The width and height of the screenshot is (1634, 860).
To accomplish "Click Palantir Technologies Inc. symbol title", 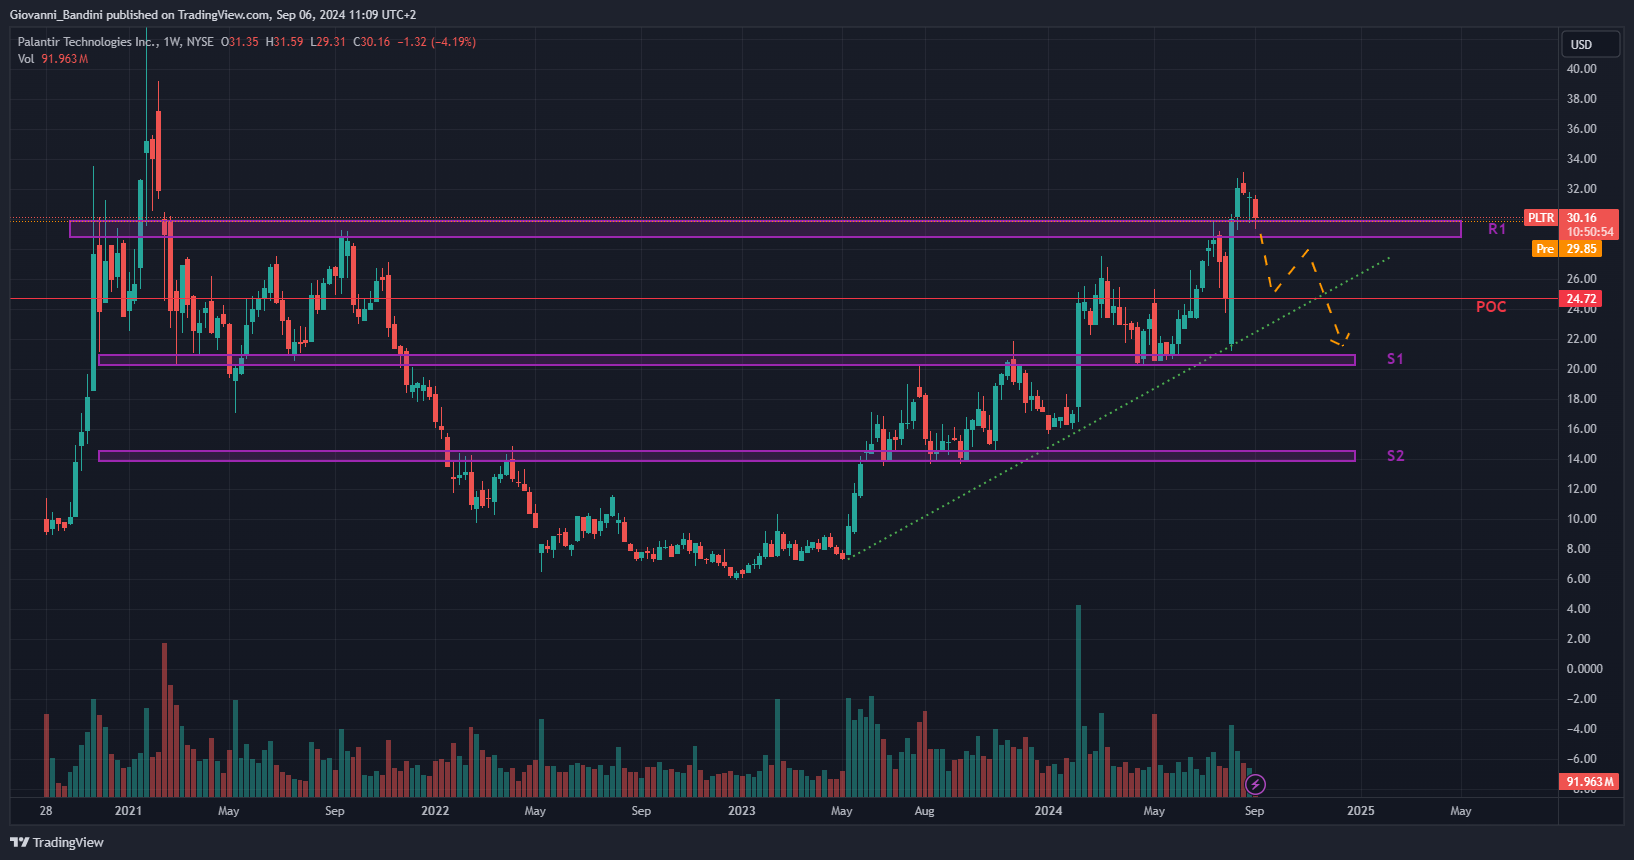I will 88,42.
